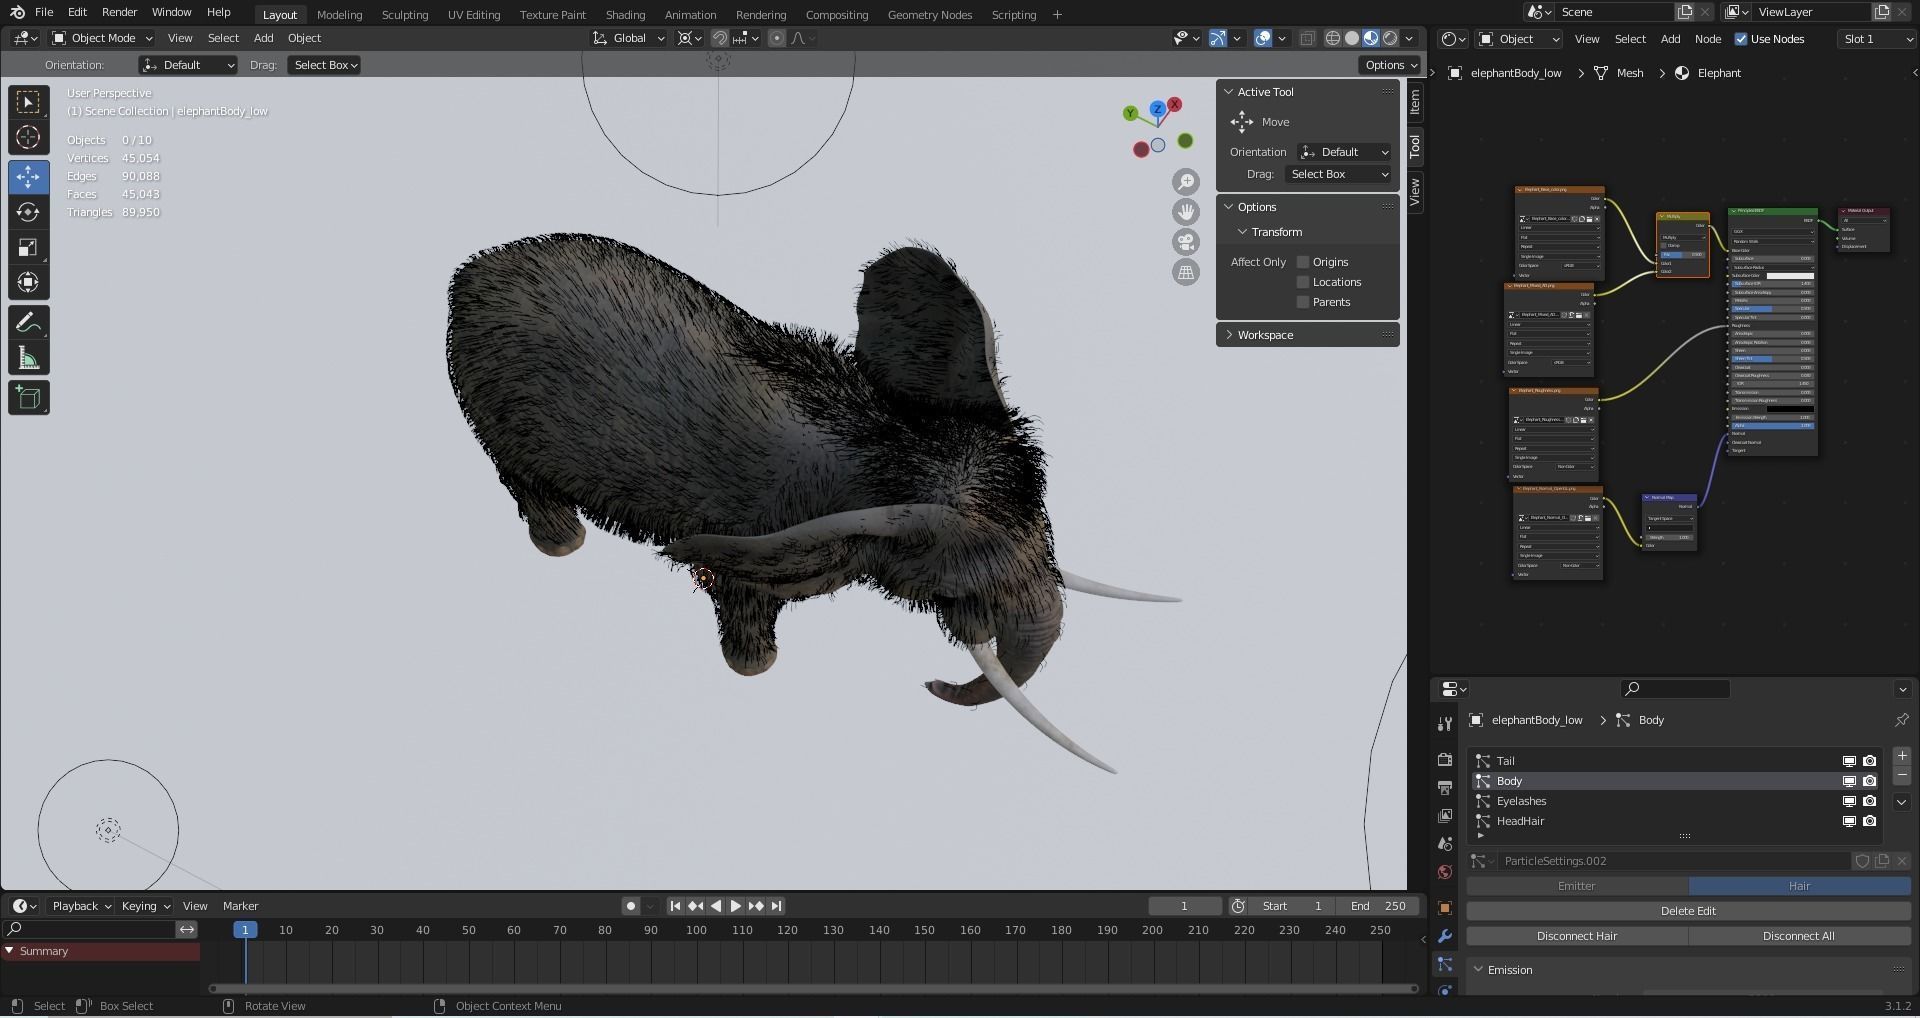Toggle the snapping magnet in the viewport header
The width and height of the screenshot is (1920, 1018).
coord(719,38)
